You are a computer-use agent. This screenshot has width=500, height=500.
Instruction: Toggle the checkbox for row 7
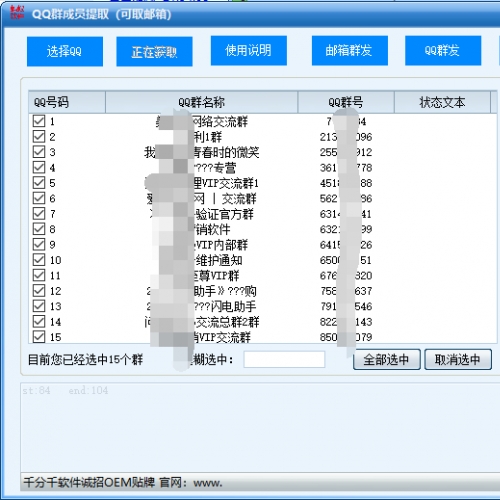pos(39,213)
